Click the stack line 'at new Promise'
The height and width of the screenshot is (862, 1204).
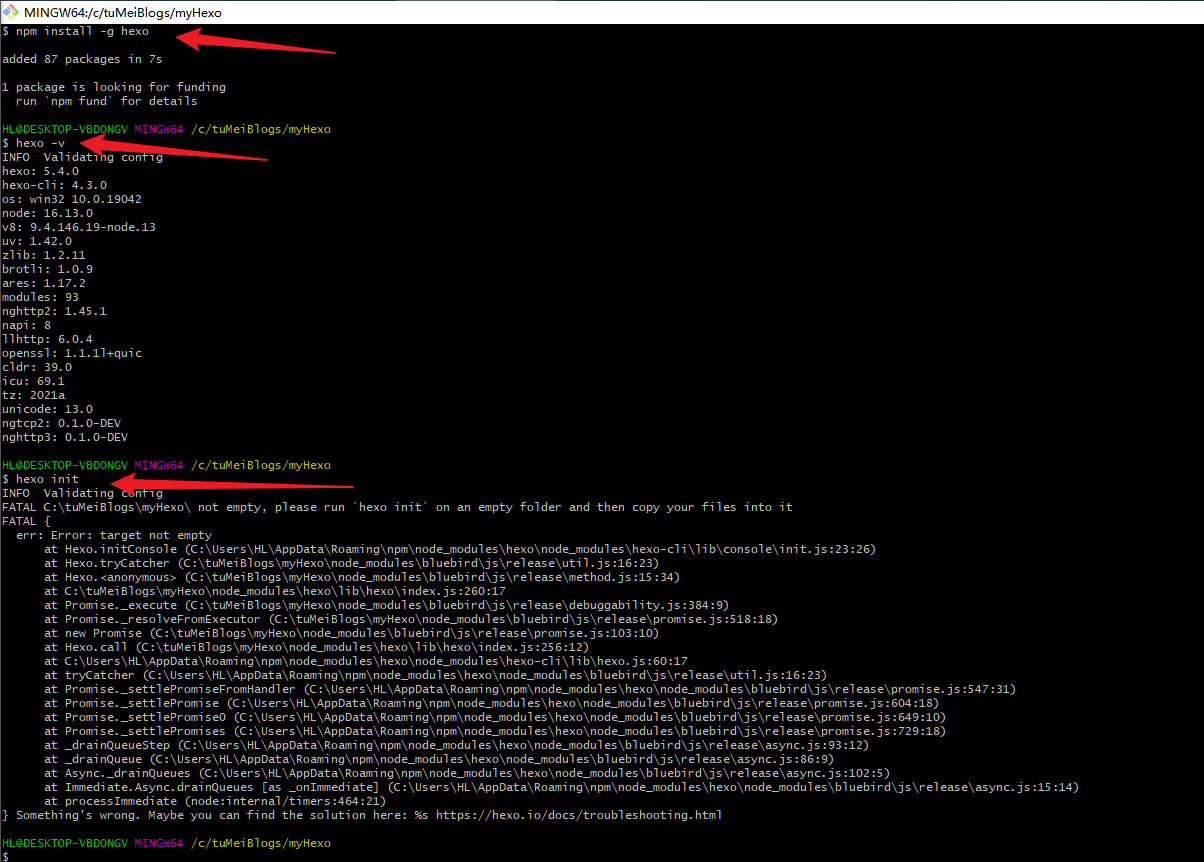coord(351,633)
